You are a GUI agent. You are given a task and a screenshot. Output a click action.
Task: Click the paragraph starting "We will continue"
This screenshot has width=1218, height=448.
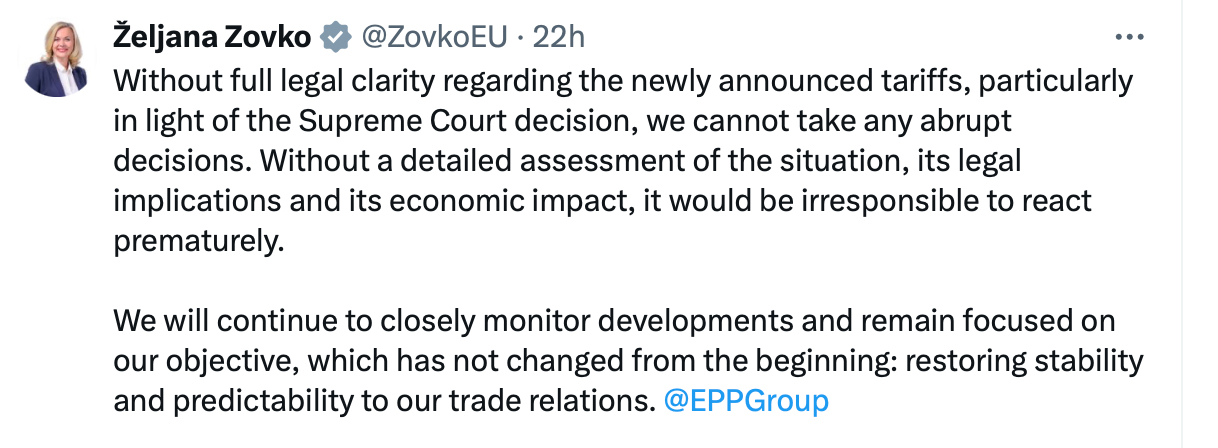(x=600, y=361)
